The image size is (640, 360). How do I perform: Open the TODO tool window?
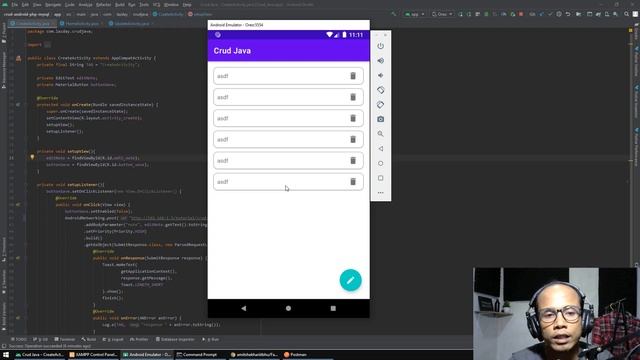(x=19, y=339)
